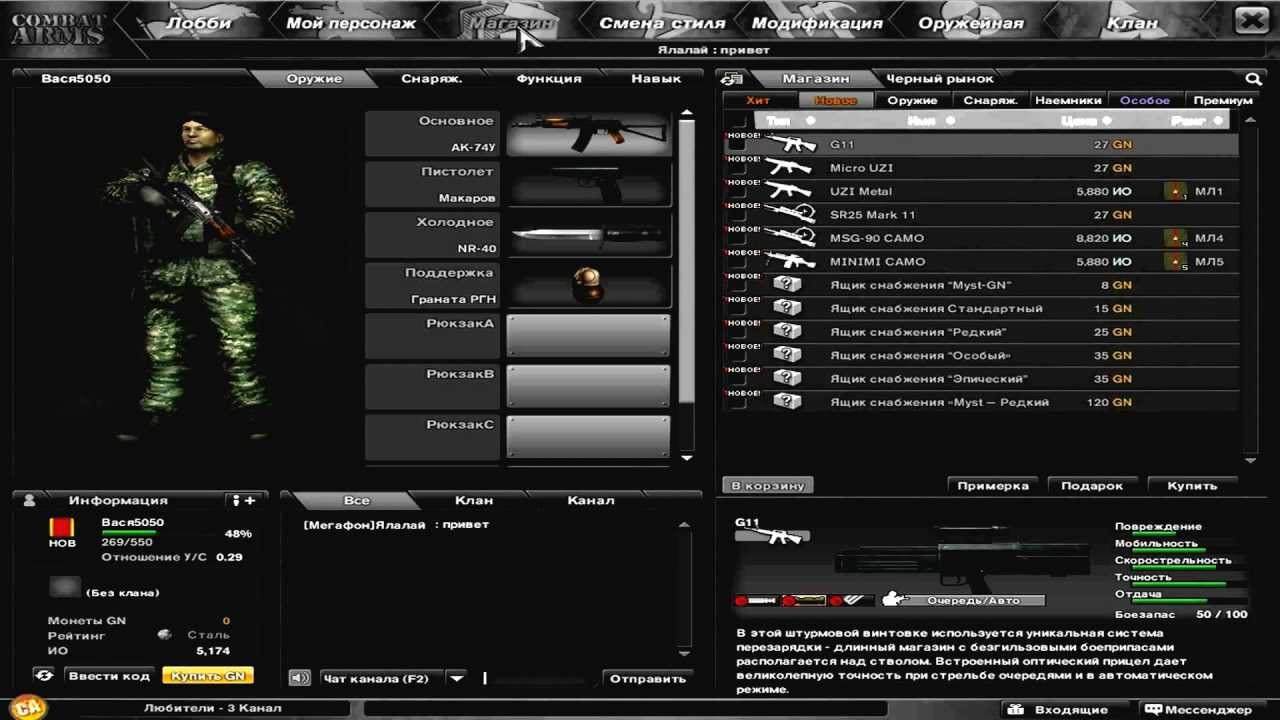Click the shop panel icon left of Магазин tab

(x=732, y=78)
